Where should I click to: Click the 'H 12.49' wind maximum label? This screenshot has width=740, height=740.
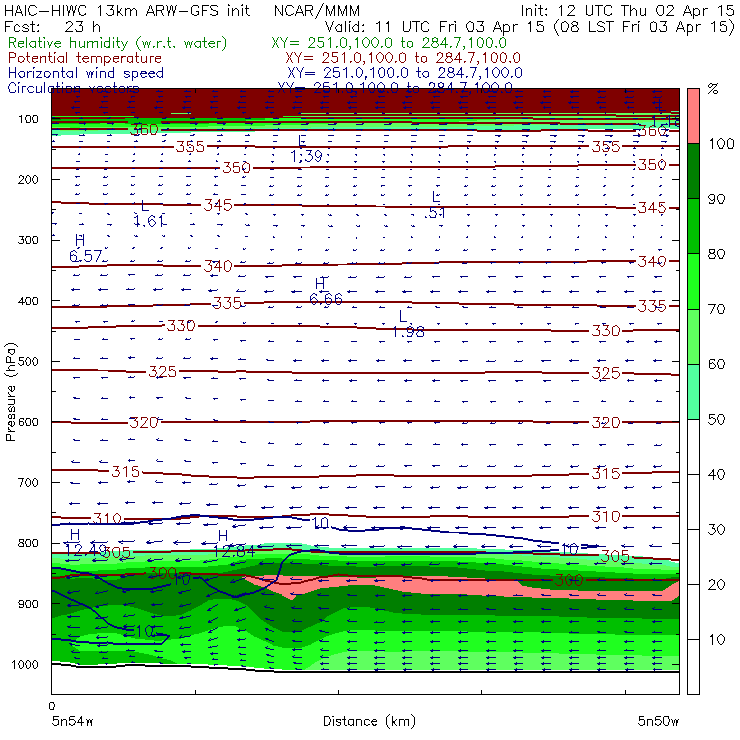click(x=85, y=543)
